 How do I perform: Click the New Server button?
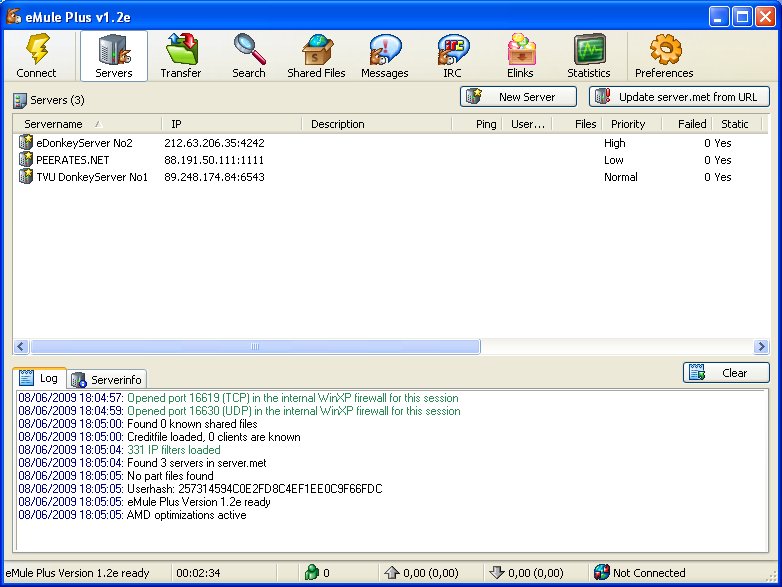518,97
